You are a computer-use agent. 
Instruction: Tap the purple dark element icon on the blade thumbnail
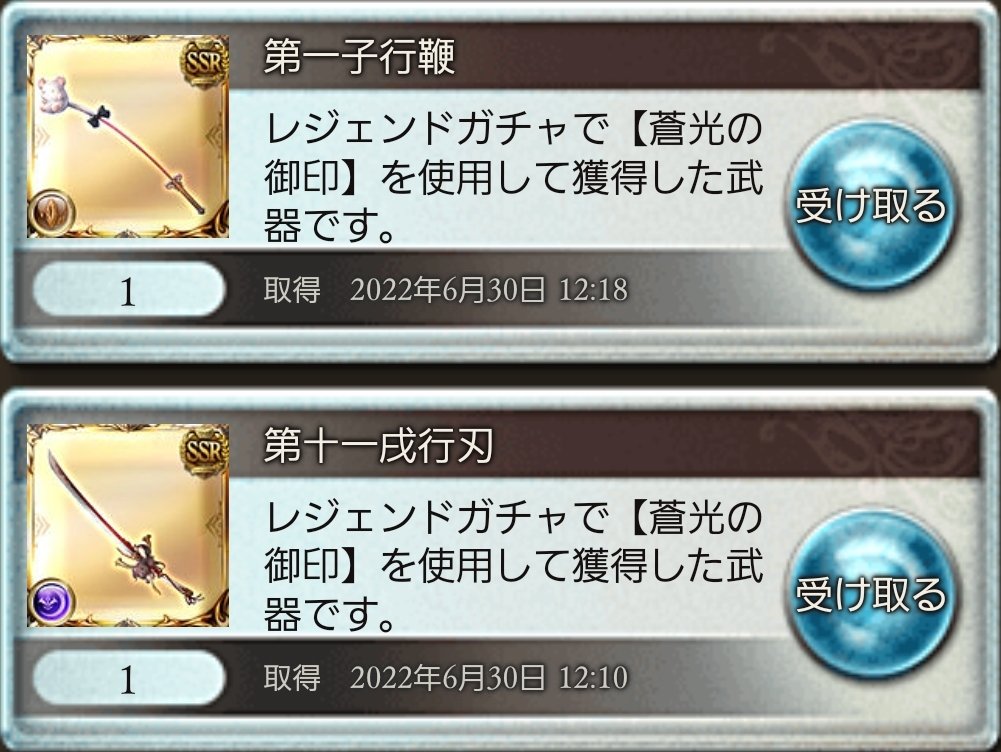(x=52, y=601)
